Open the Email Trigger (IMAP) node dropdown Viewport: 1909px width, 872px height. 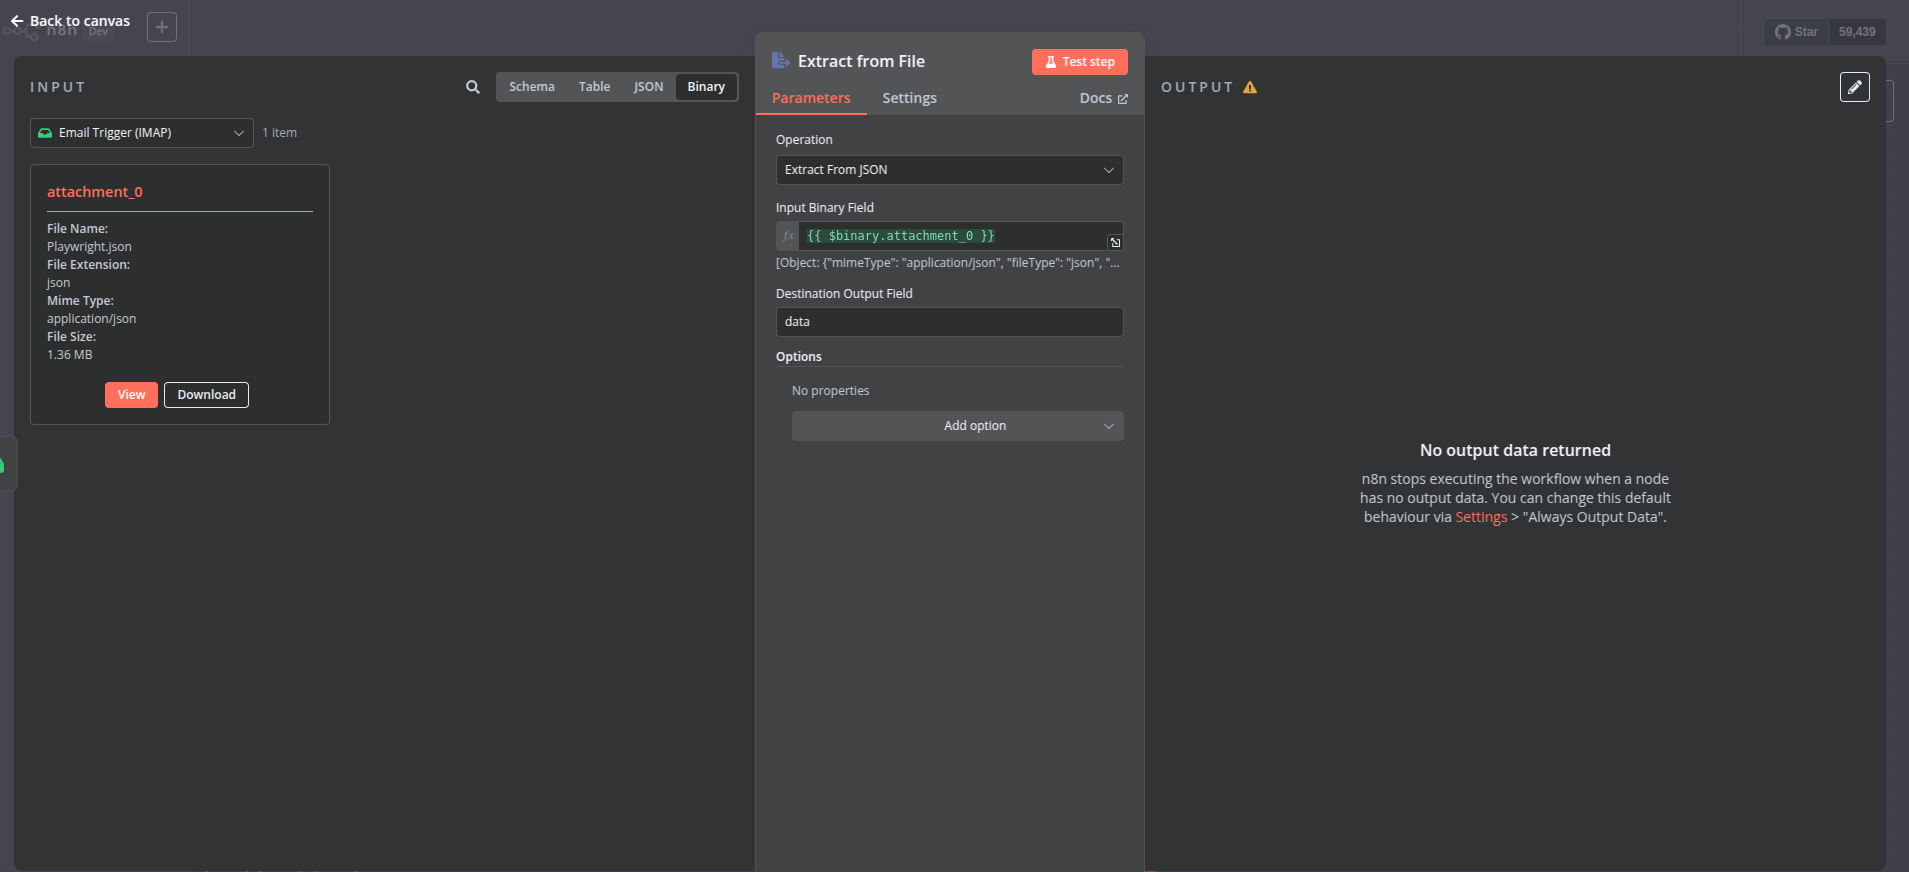click(x=141, y=133)
